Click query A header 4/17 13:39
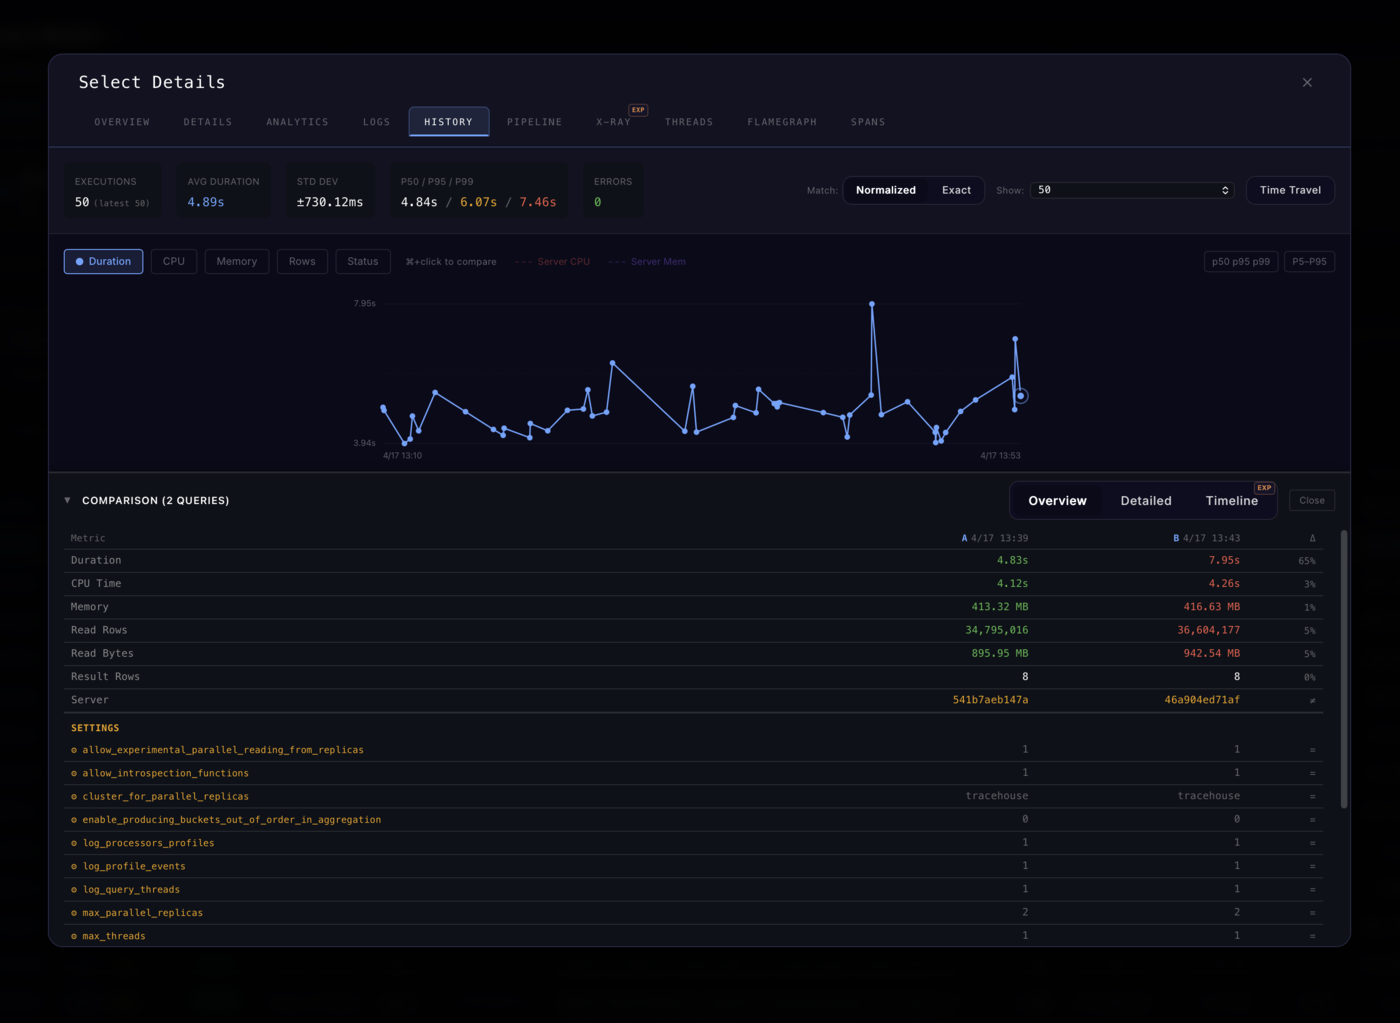The height and width of the screenshot is (1023, 1400). click(994, 538)
